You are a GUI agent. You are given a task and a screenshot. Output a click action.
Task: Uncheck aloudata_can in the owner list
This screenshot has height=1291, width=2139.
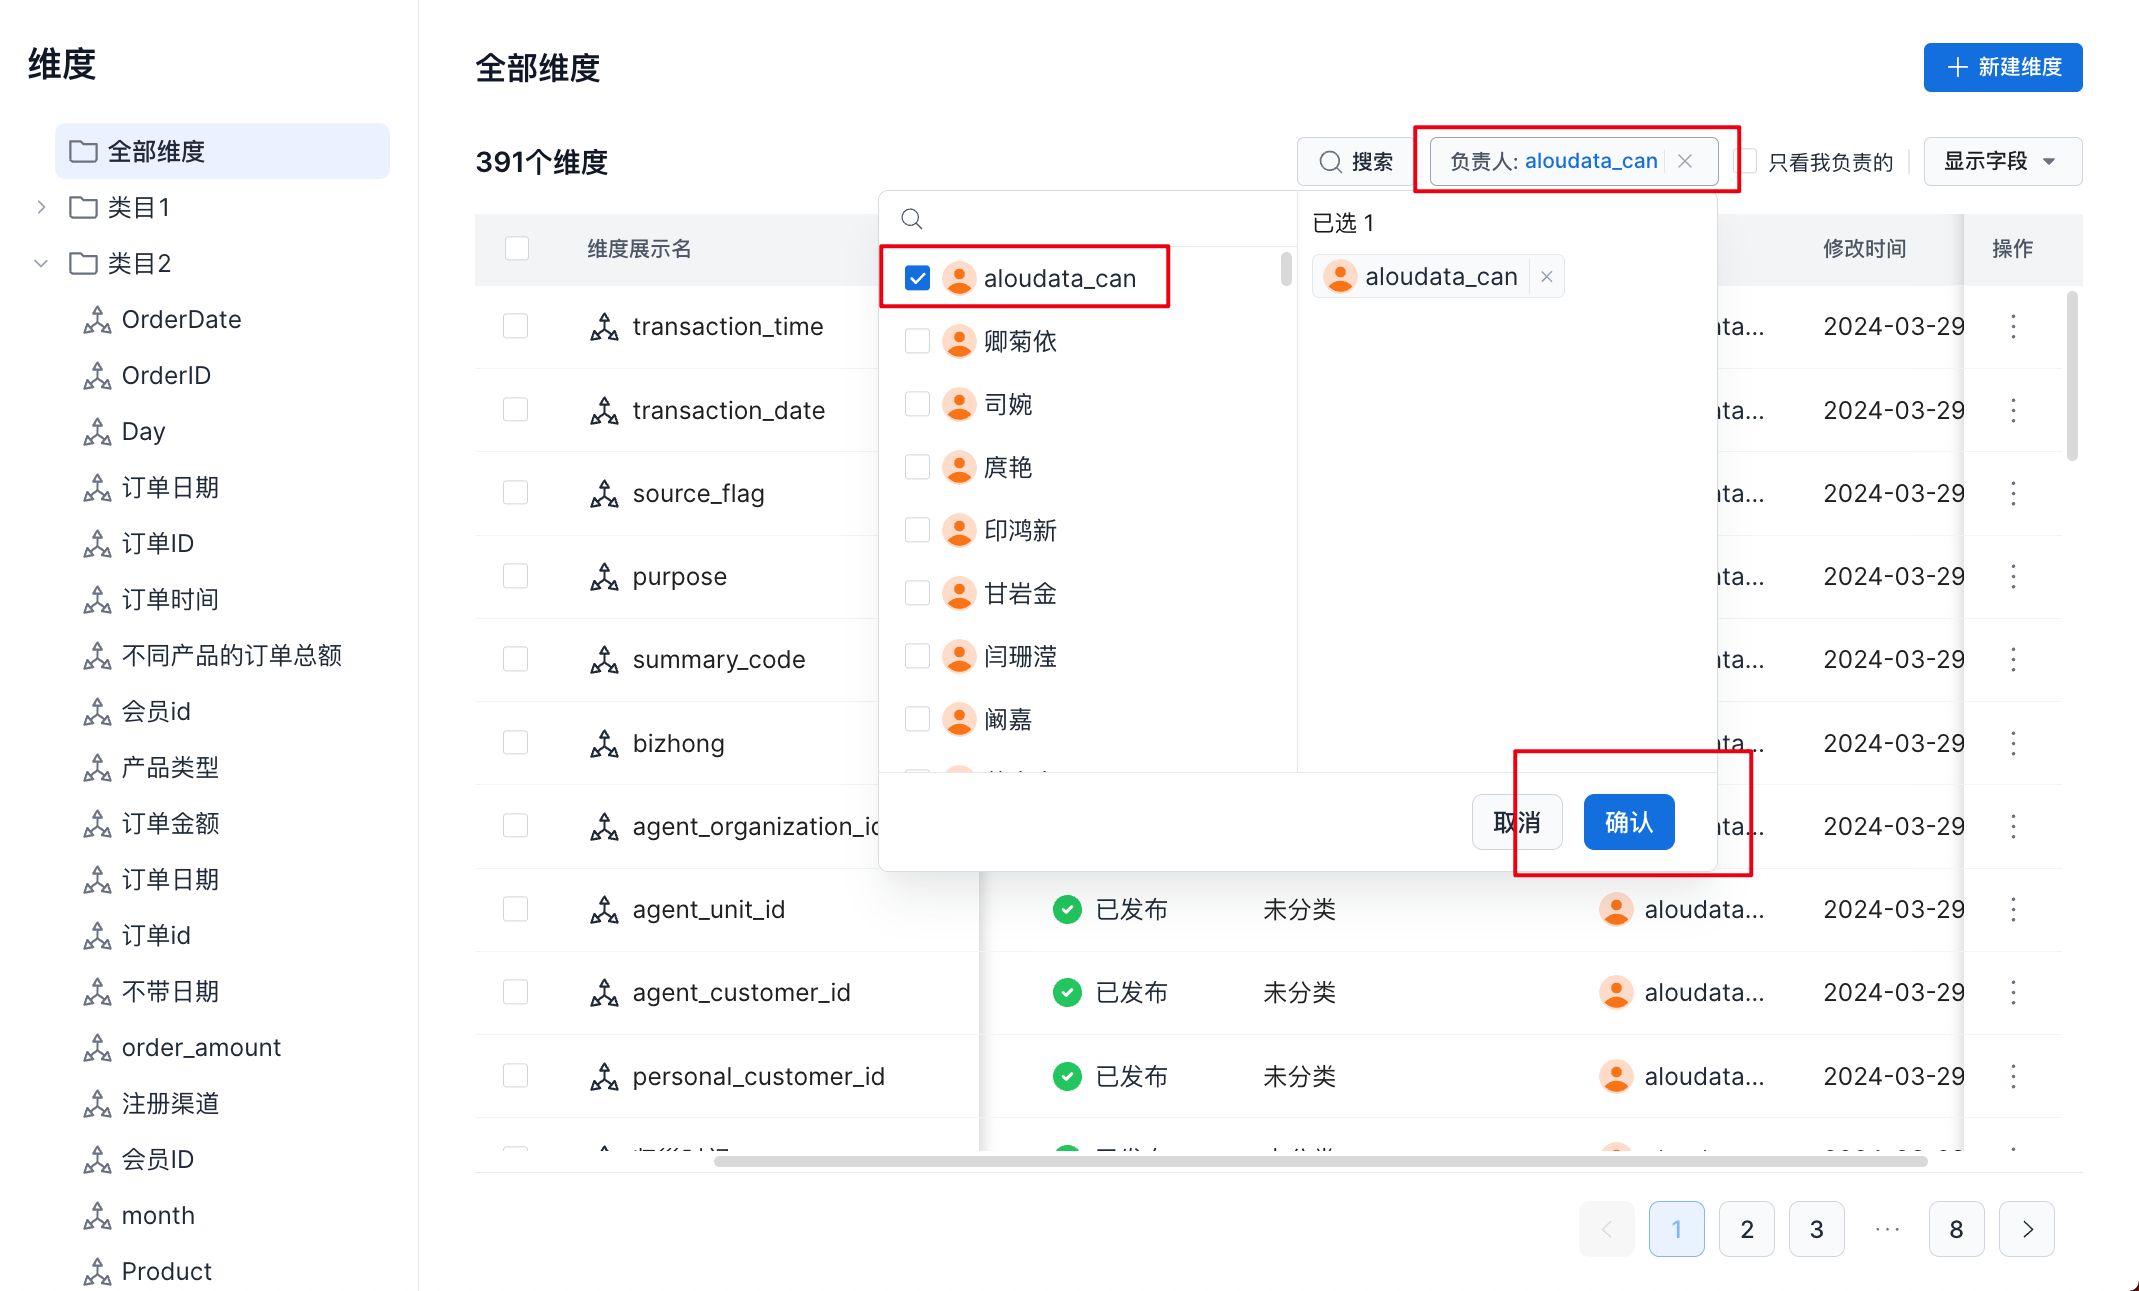tap(917, 278)
